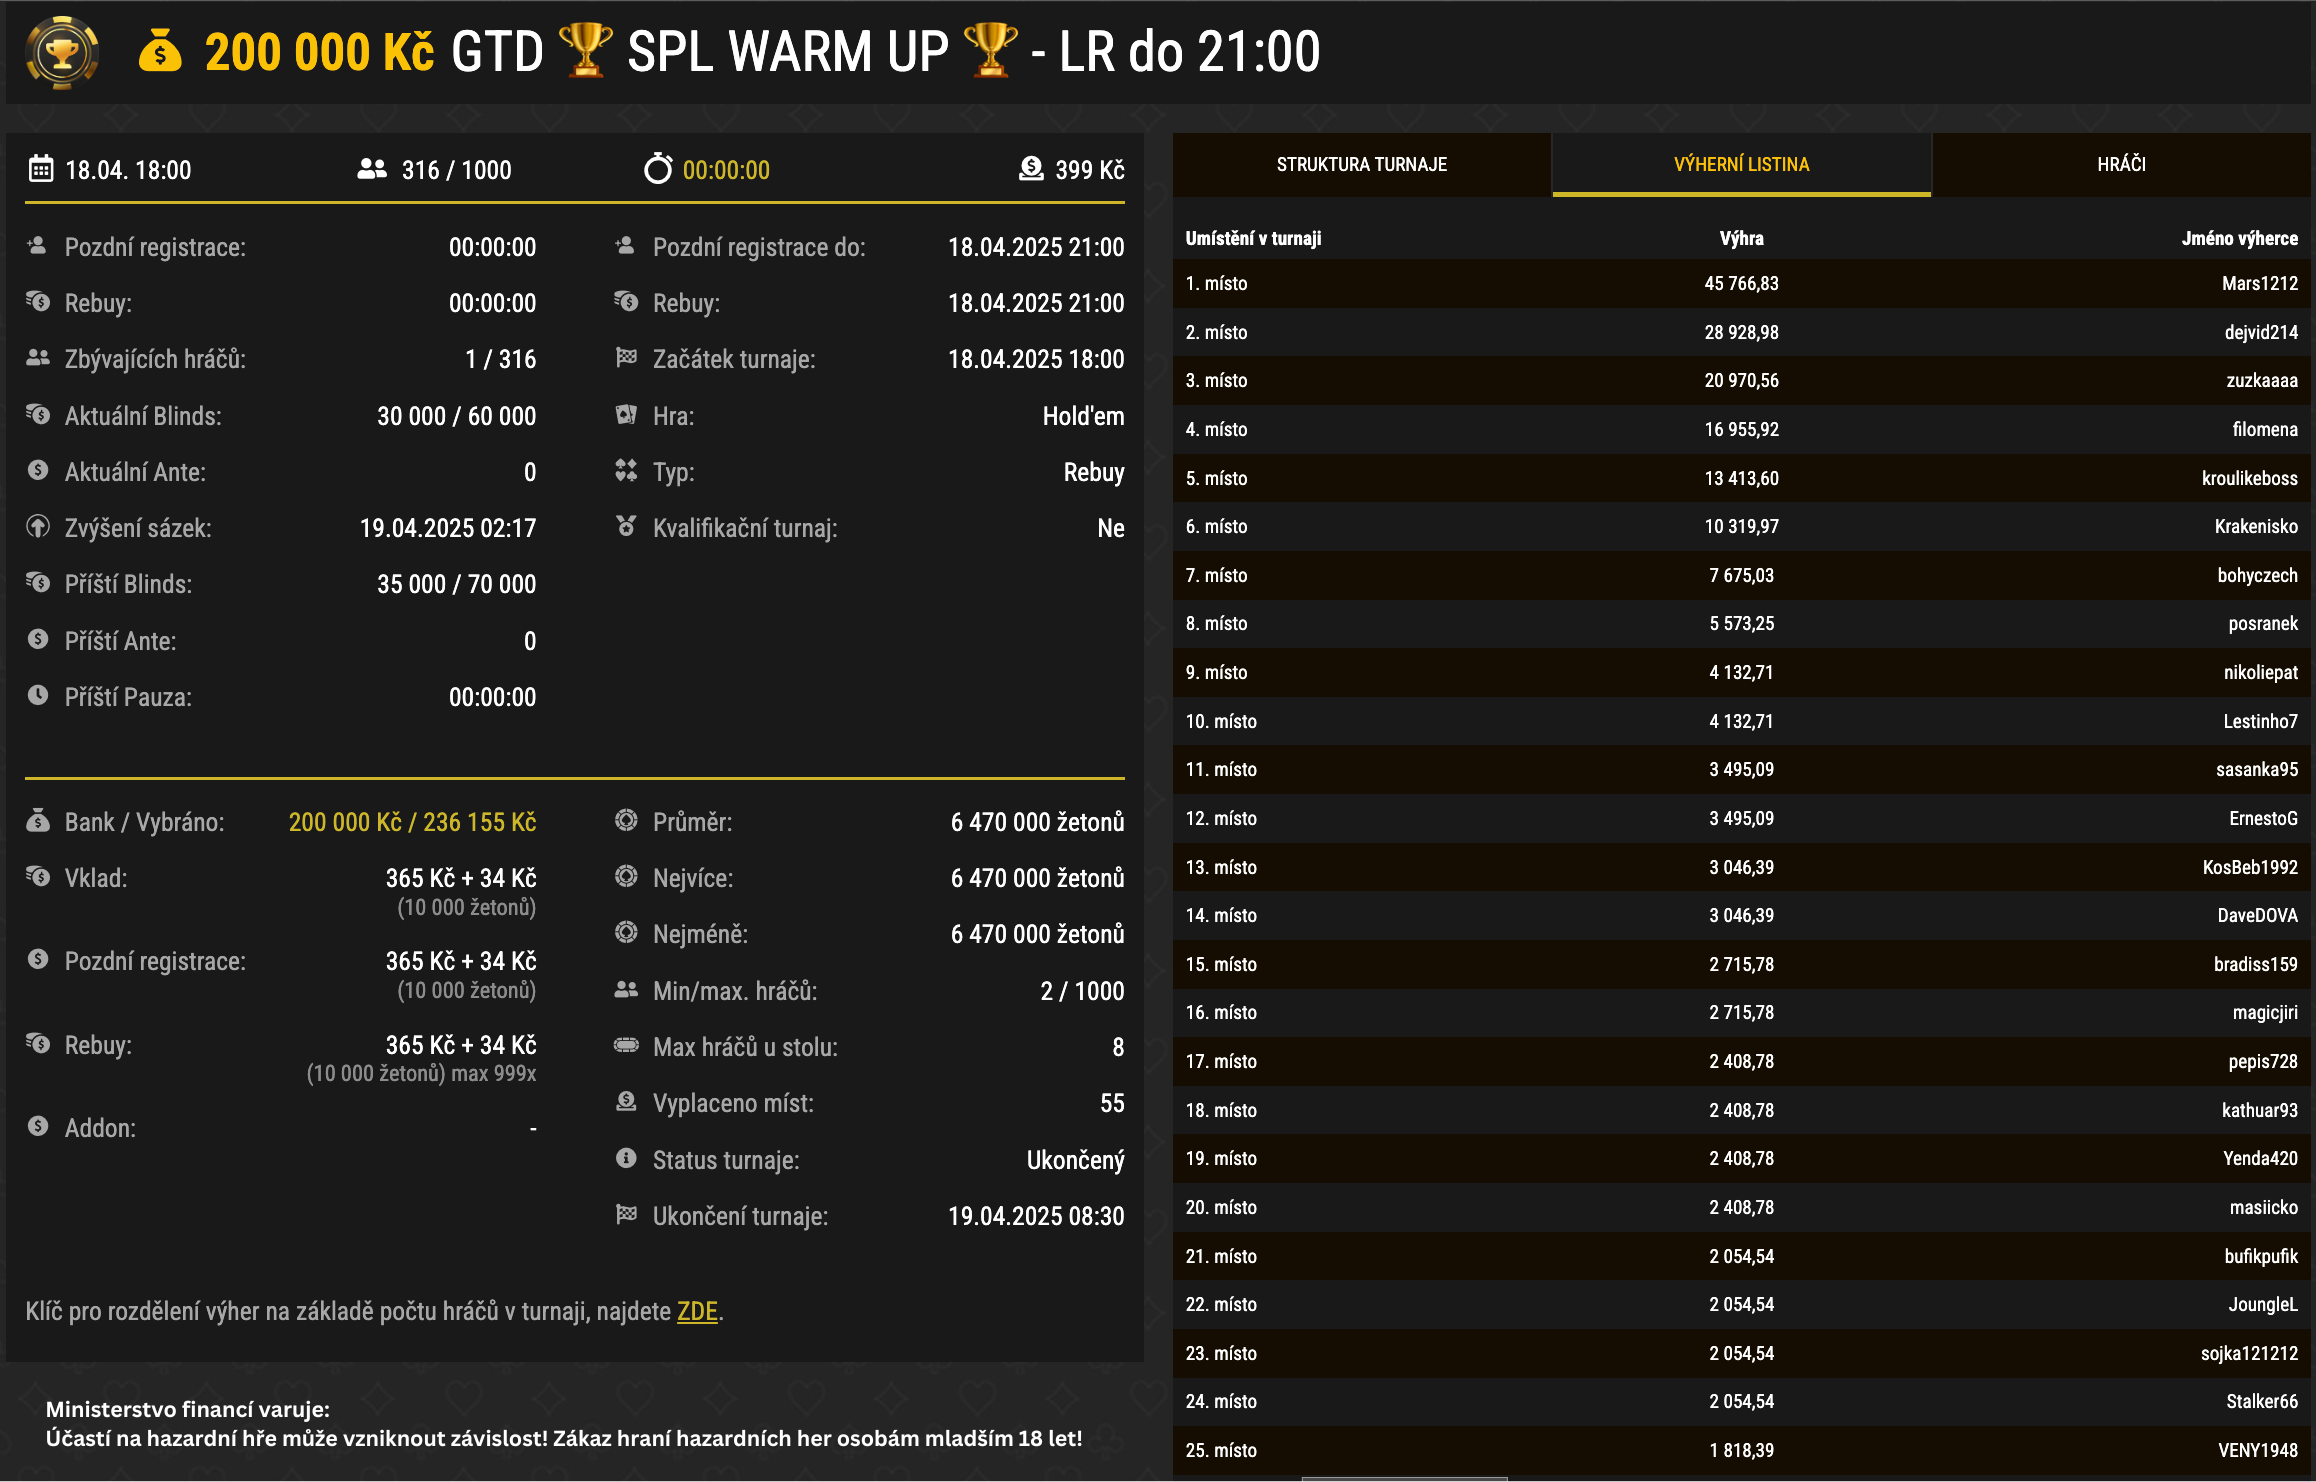The height and width of the screenshot is (1482, 2316).
Task: Click the calendar icon beside 18.04. 18:00
Action: [x=39, y=169]
